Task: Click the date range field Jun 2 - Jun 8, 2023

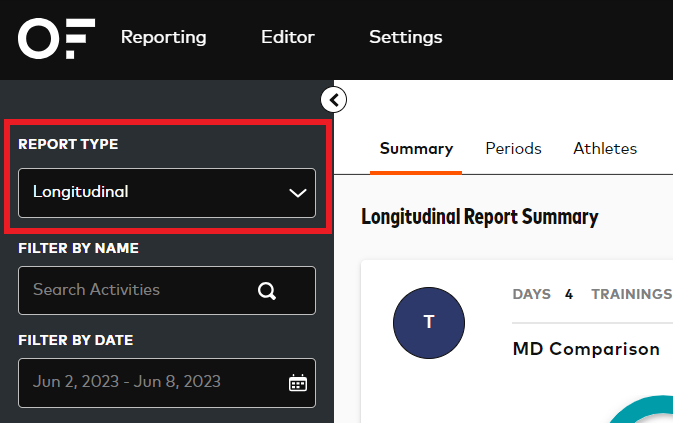Action: click(x=167, y=383)
